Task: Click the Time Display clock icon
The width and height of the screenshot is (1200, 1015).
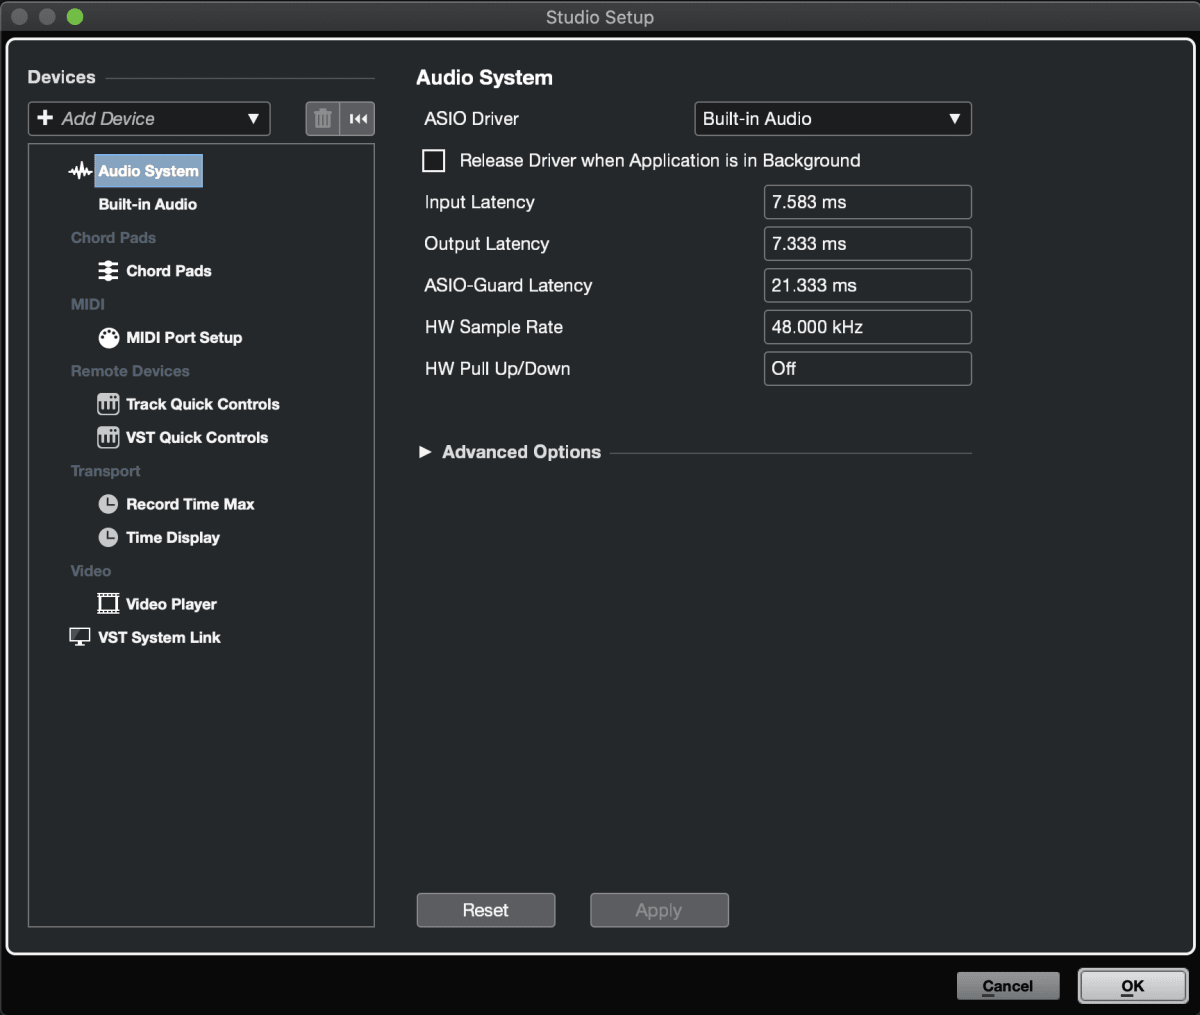Action: (x=108, y=538)
